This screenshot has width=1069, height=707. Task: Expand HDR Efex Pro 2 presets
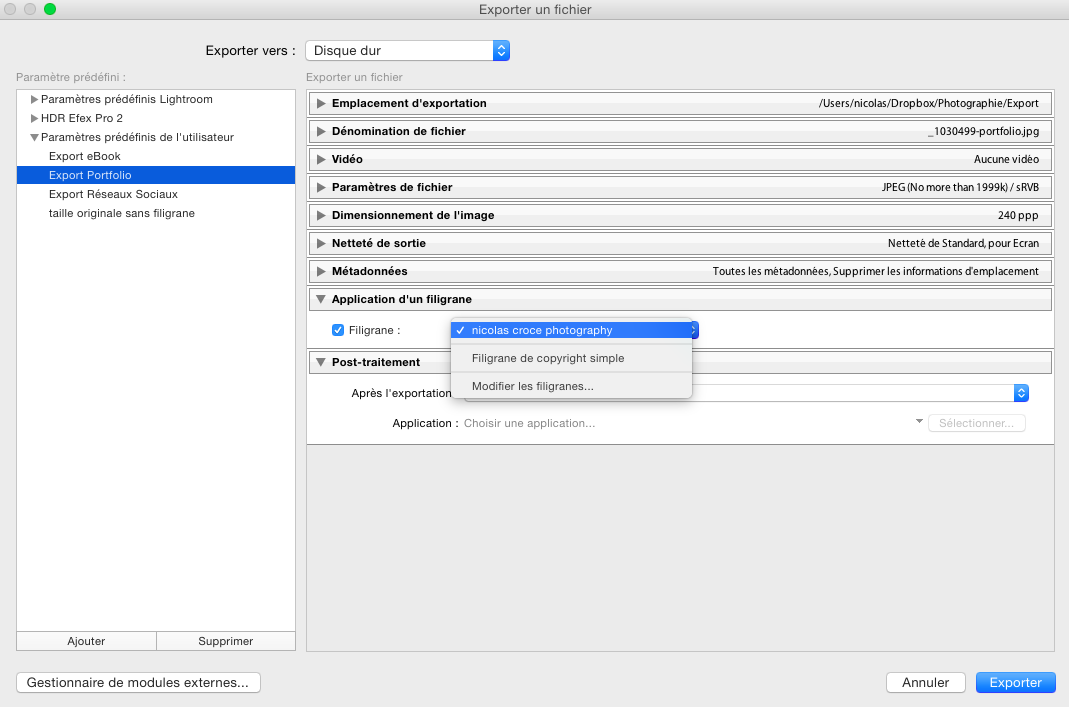pos(35,118)
